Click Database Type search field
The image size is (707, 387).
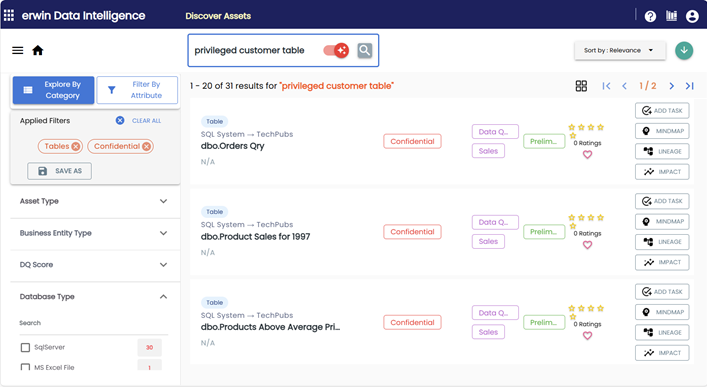pos(93,323)
